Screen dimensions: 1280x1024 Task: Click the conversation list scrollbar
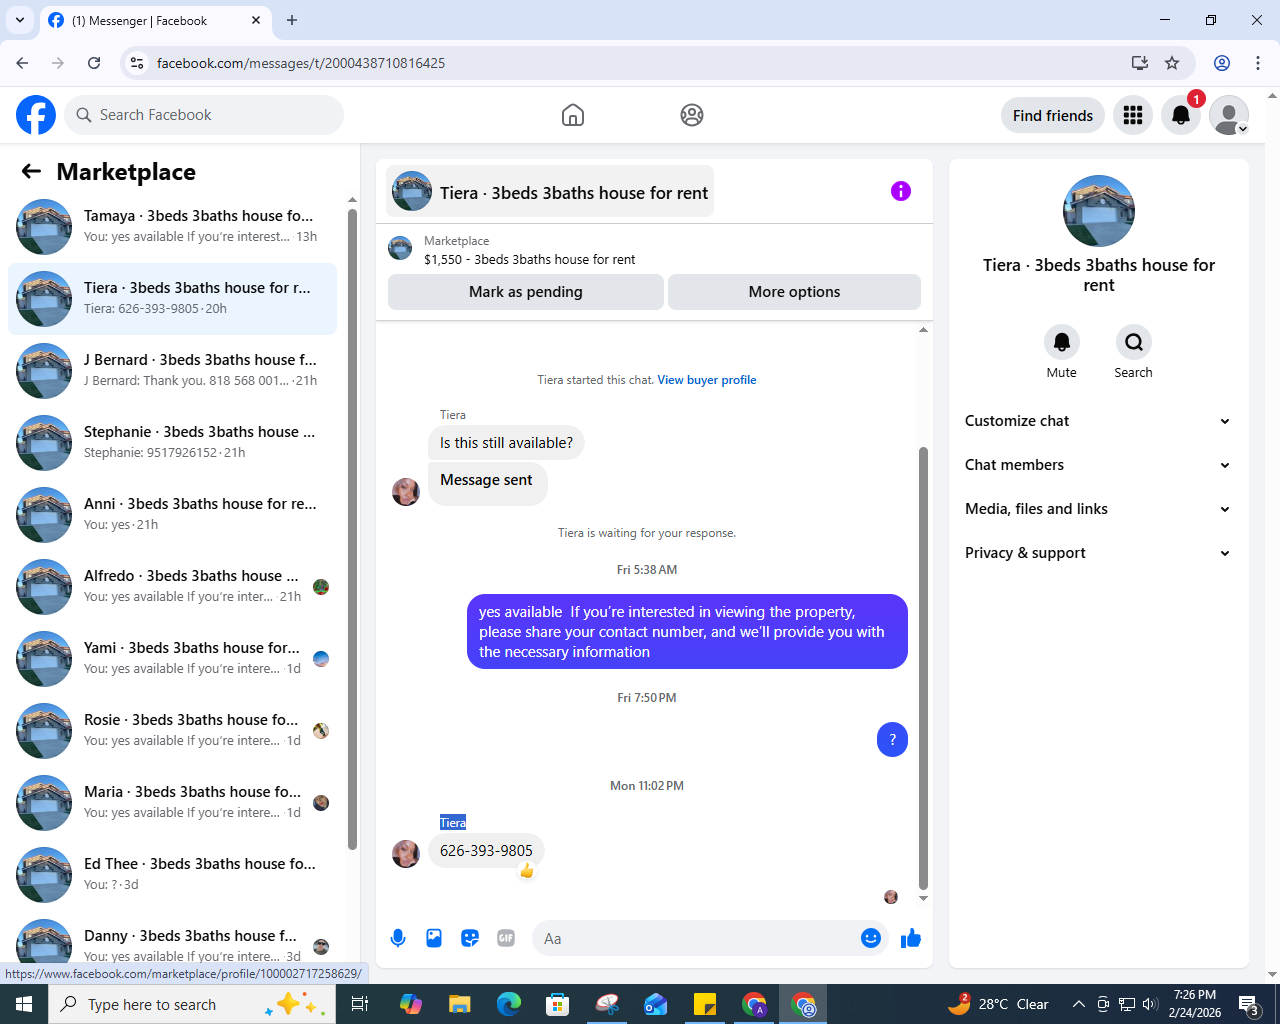(x=352, y=530)
